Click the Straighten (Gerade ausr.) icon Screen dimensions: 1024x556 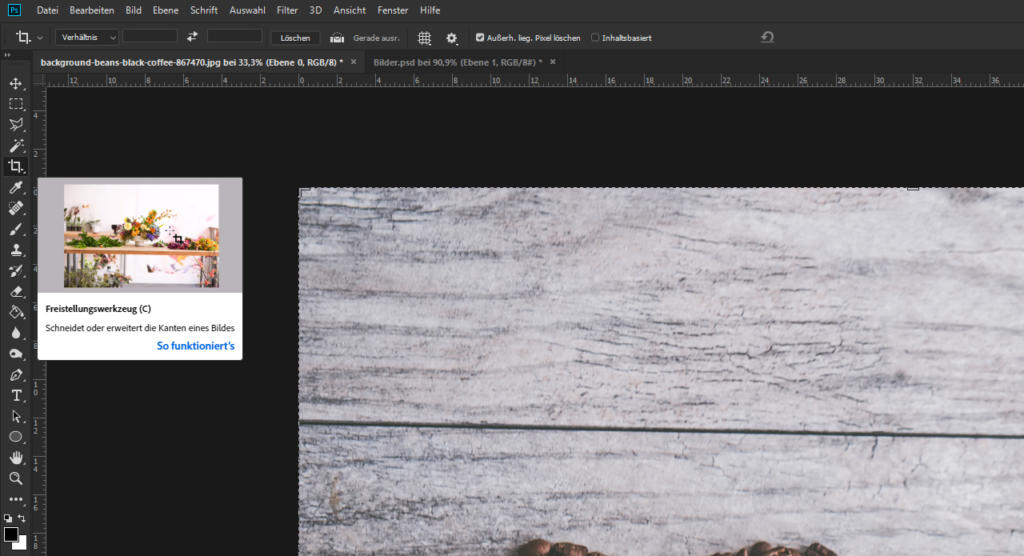tap(337, 38)
